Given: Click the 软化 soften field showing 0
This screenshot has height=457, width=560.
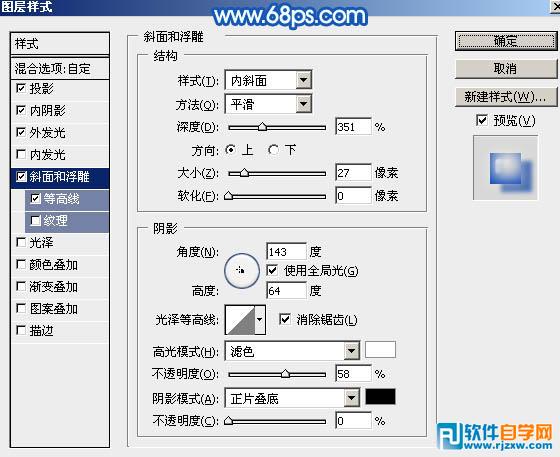Looking at the screenshot, I should [x=353, y=196].
